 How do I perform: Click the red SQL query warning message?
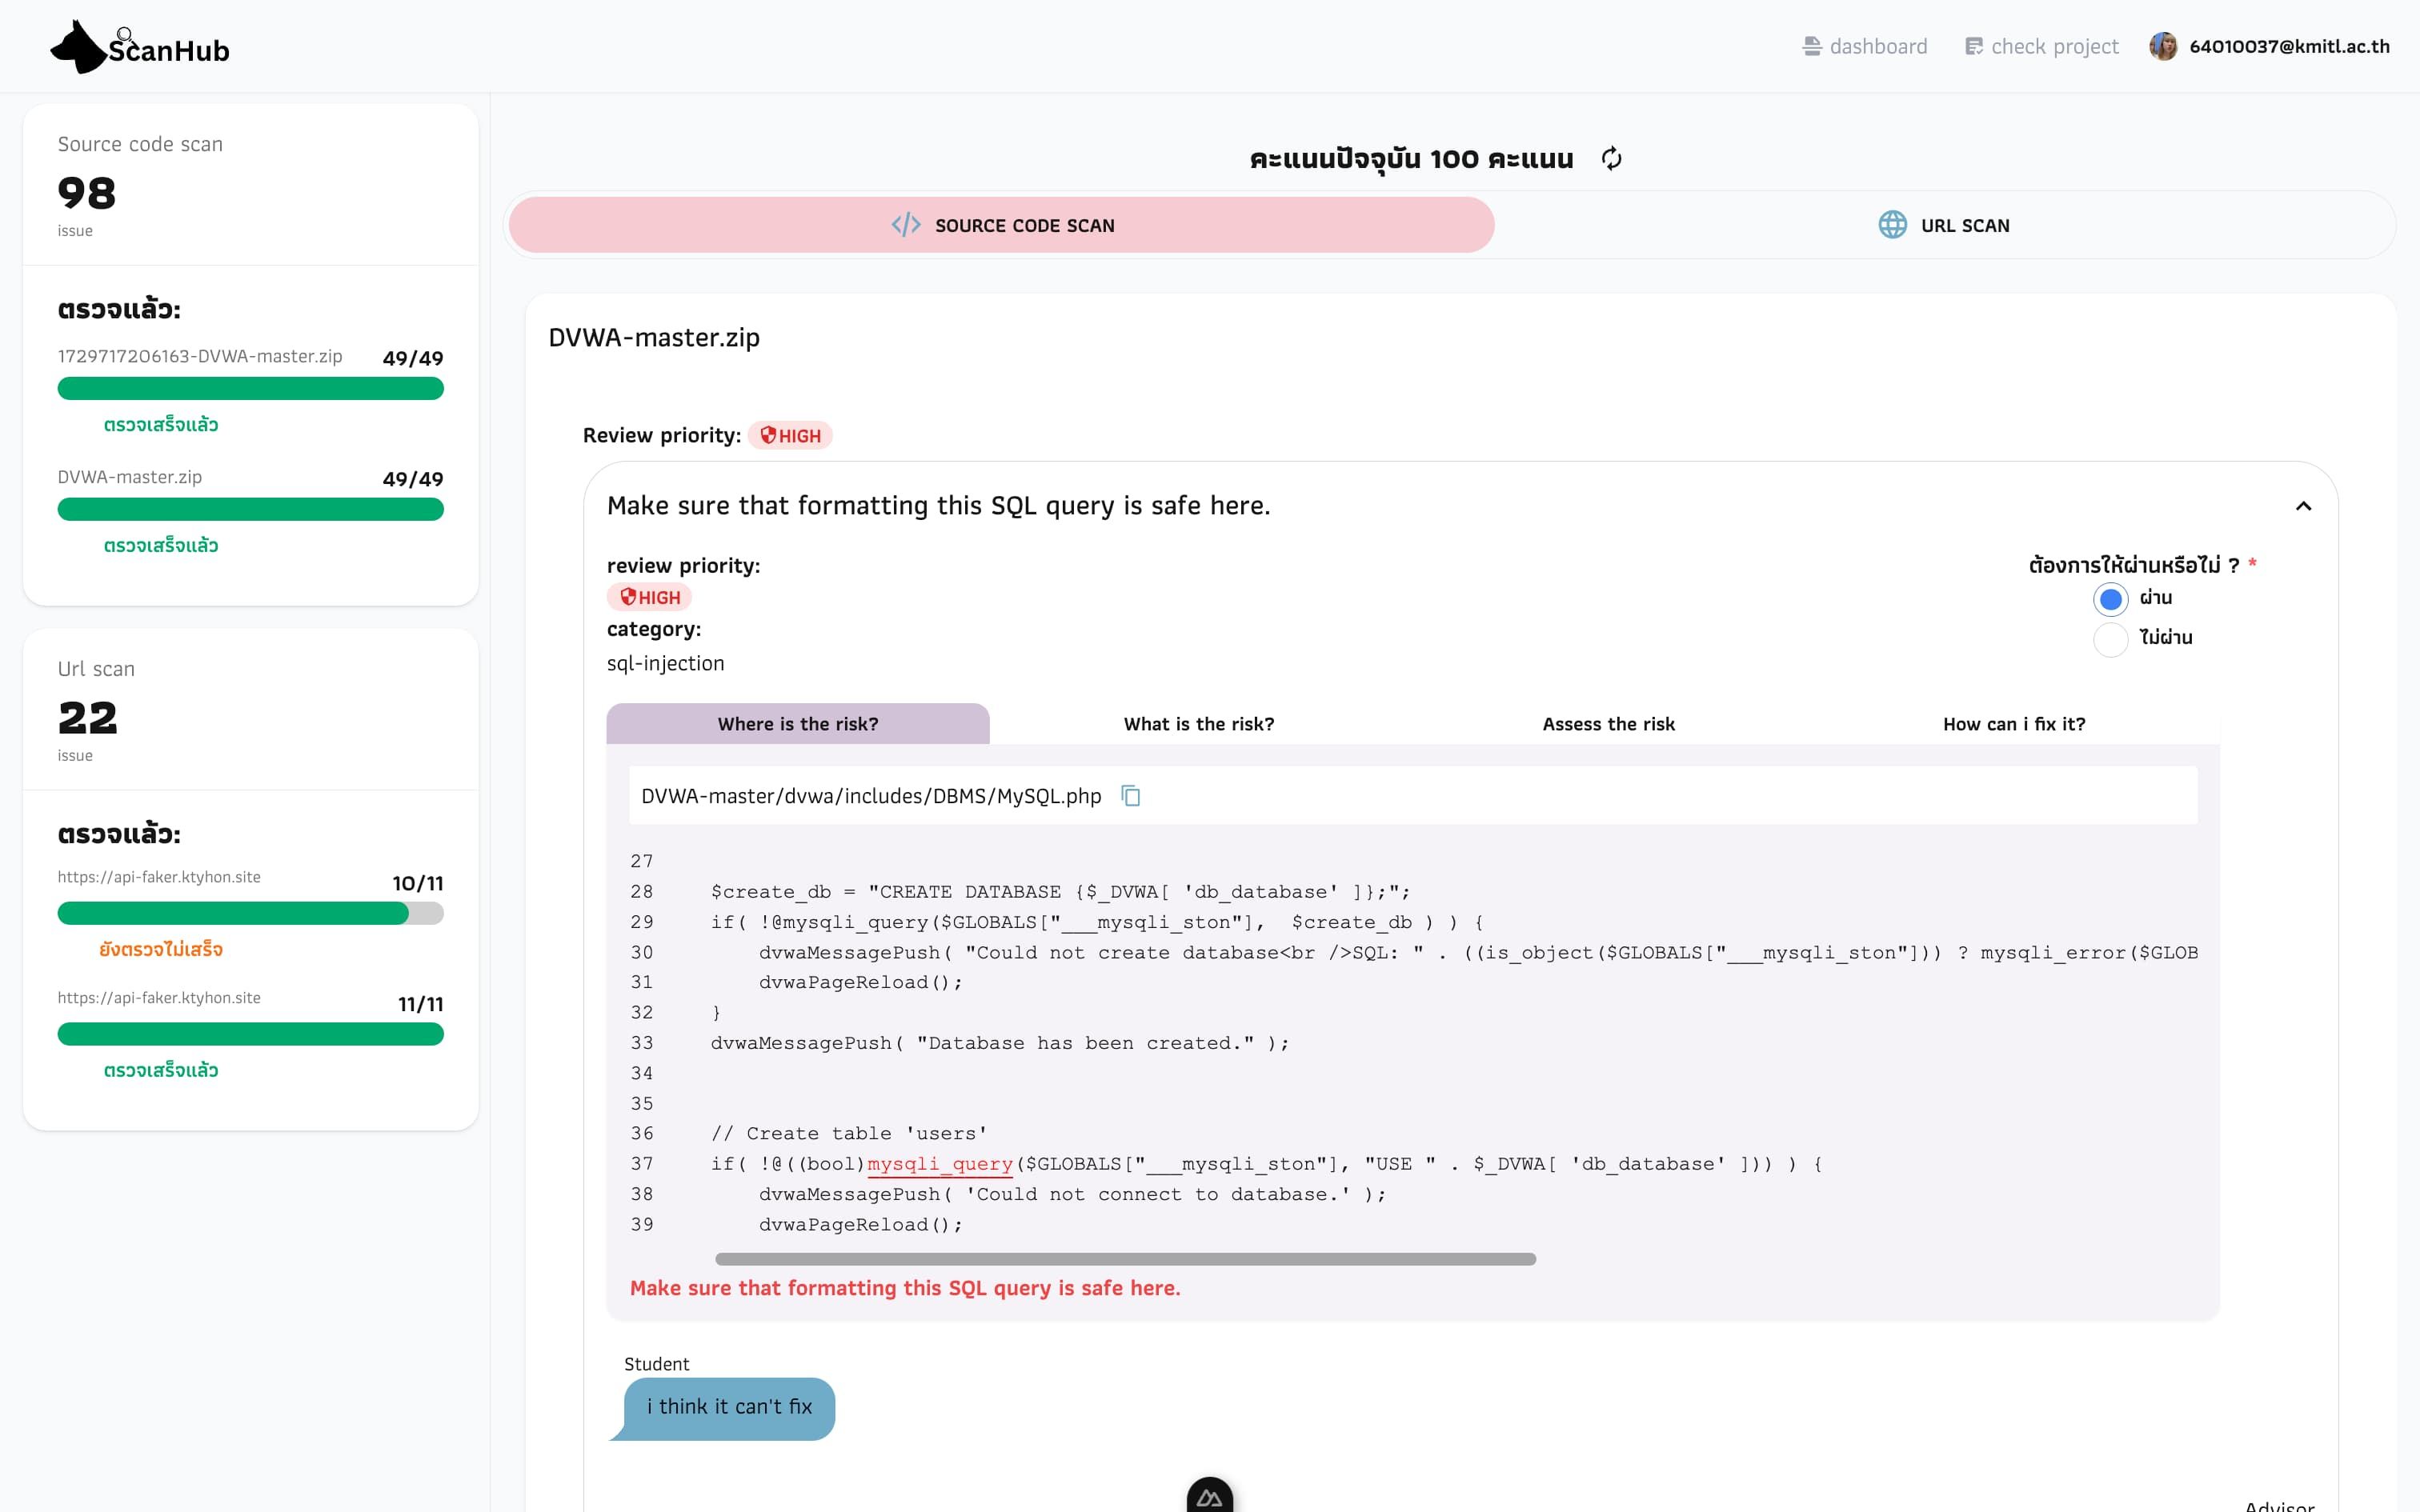905,1288
